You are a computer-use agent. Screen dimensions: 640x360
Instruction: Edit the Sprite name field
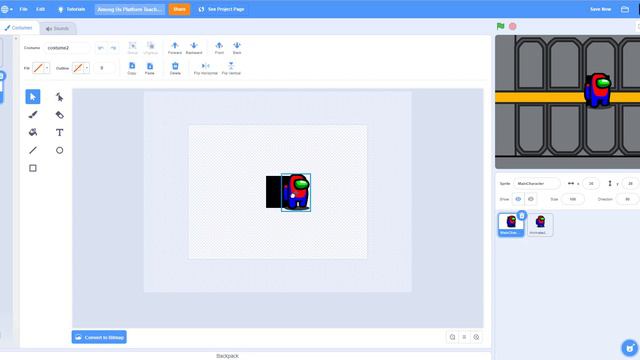(537, 184)
